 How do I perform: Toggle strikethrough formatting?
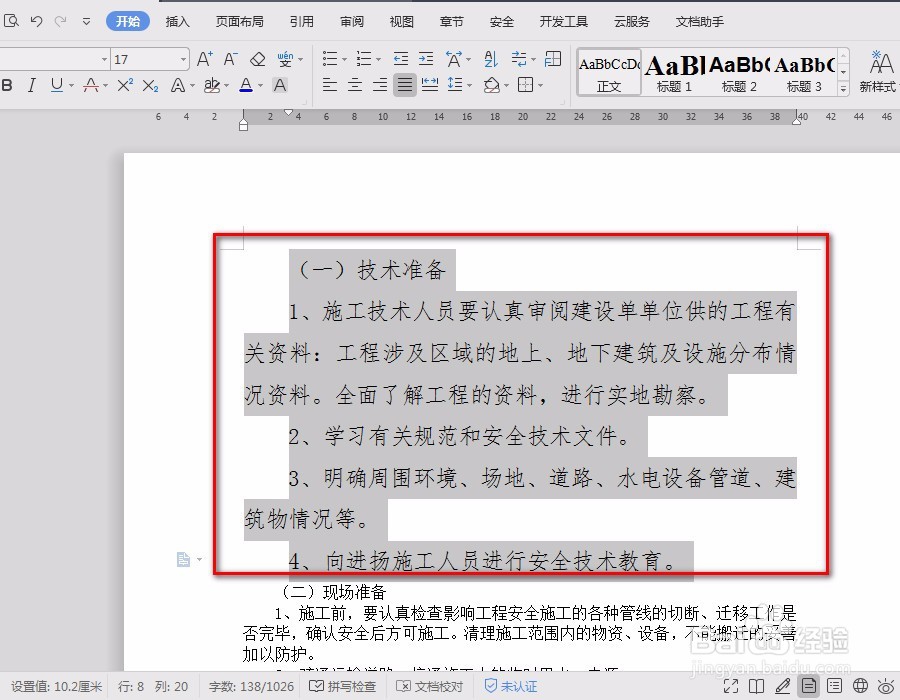[x=91, y=85]
